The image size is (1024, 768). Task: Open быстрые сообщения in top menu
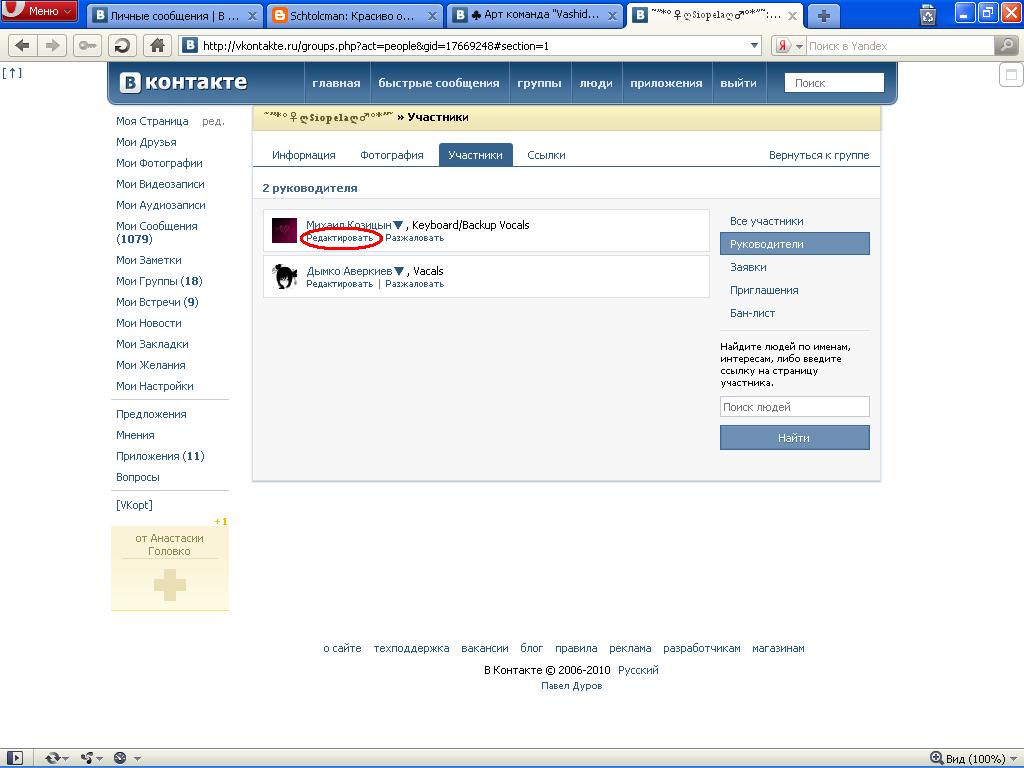[x=439, y=83]
